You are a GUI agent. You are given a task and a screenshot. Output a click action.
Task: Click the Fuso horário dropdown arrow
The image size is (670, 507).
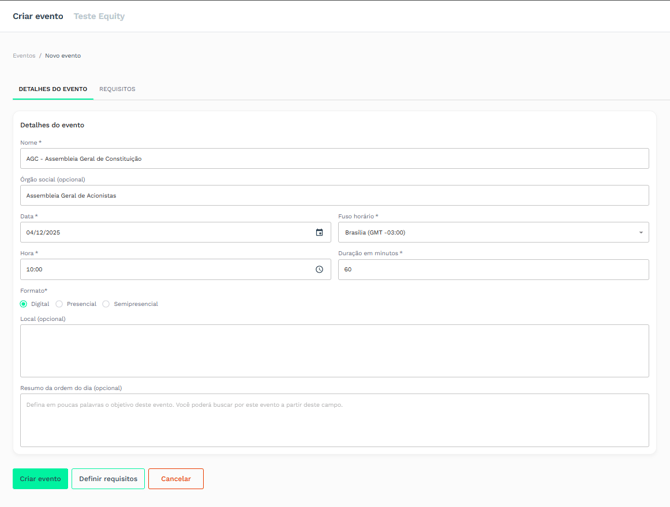(641, 233)
